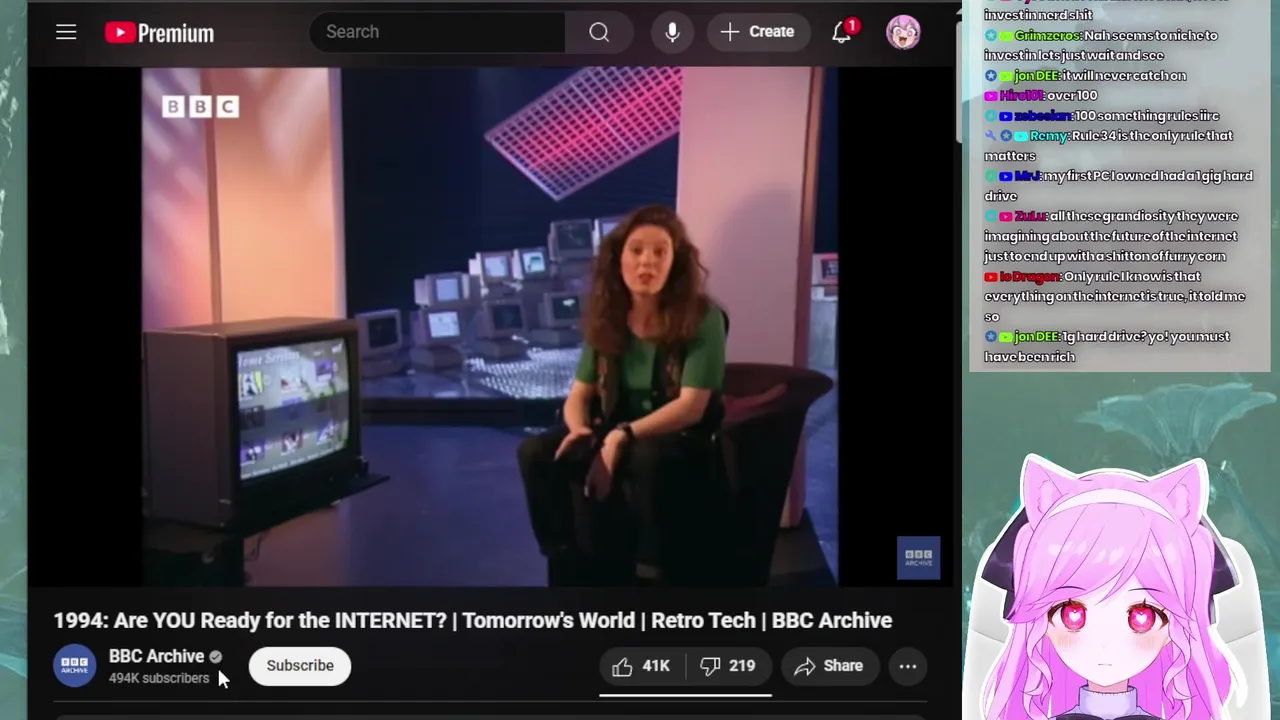Viewport: 1280px width, 720px height.
Task: Click Grimzeros's chat message in stream chat
Action: point(1101,45)
